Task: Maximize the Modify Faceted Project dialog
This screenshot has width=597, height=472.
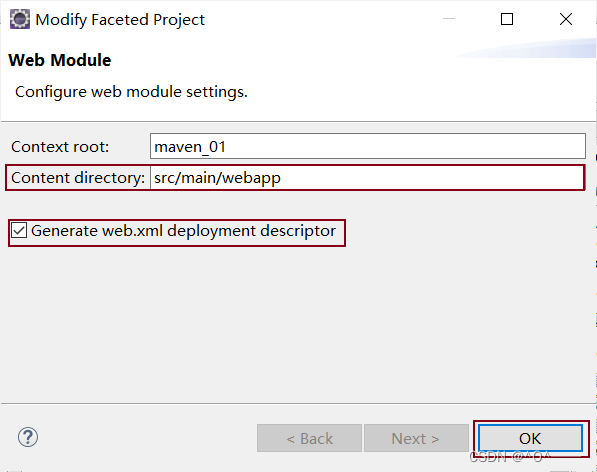Action: coord(507,19)
